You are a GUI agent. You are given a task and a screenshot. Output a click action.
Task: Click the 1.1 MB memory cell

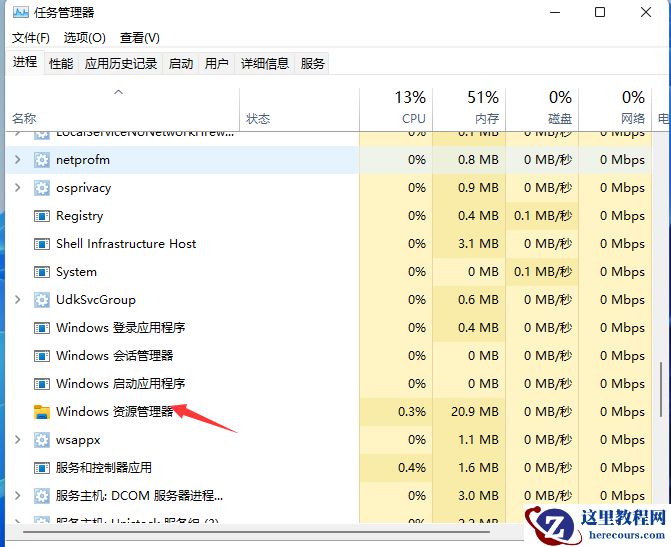pyautogui.click(x=469, y=440)
